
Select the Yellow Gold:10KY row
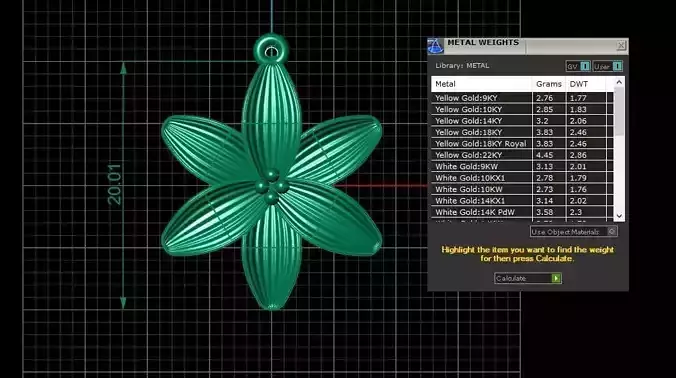(x=522, y=109)
